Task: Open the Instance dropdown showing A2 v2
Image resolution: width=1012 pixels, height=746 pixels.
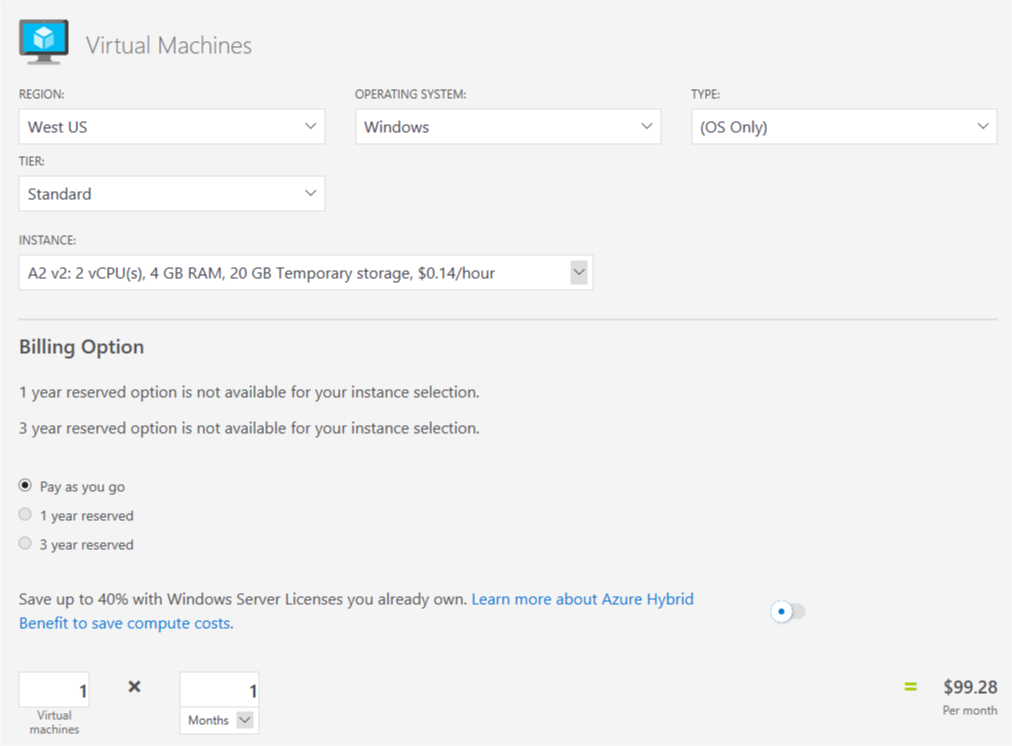Action: coord(306,273)
